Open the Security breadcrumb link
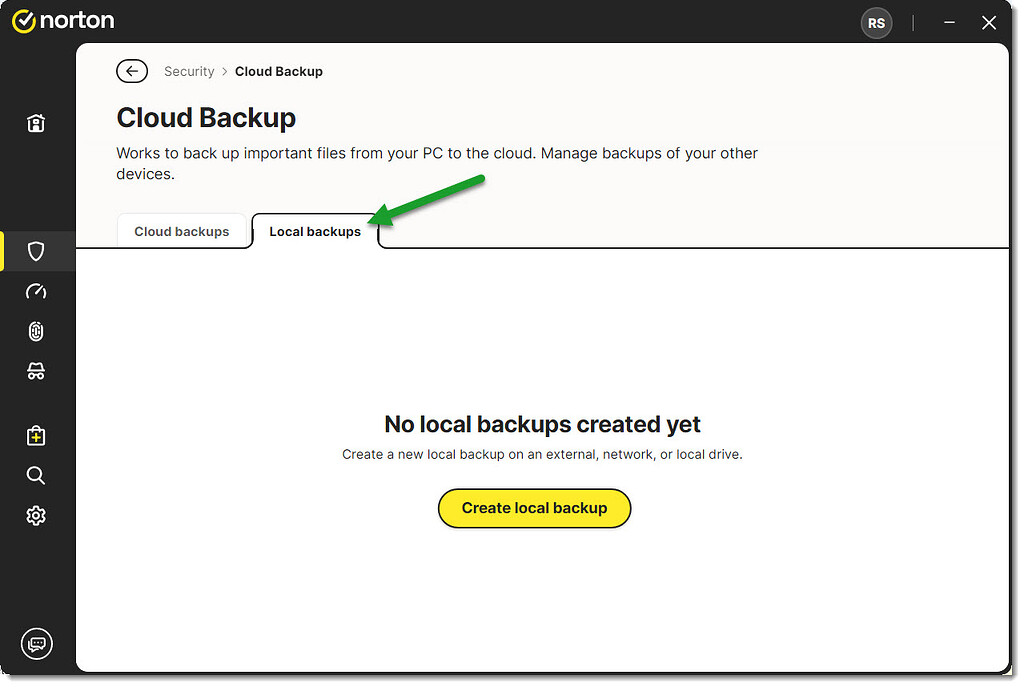Viewport: 1024px width, 687px height. pyautogui.click(x=189, y=71)
